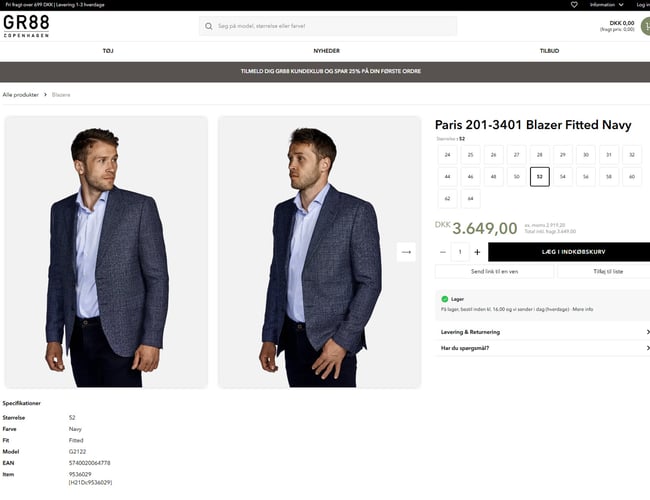Choose size 48
Image resolution: width=650 pixels, height=500 pixels.
click(494, 177)
